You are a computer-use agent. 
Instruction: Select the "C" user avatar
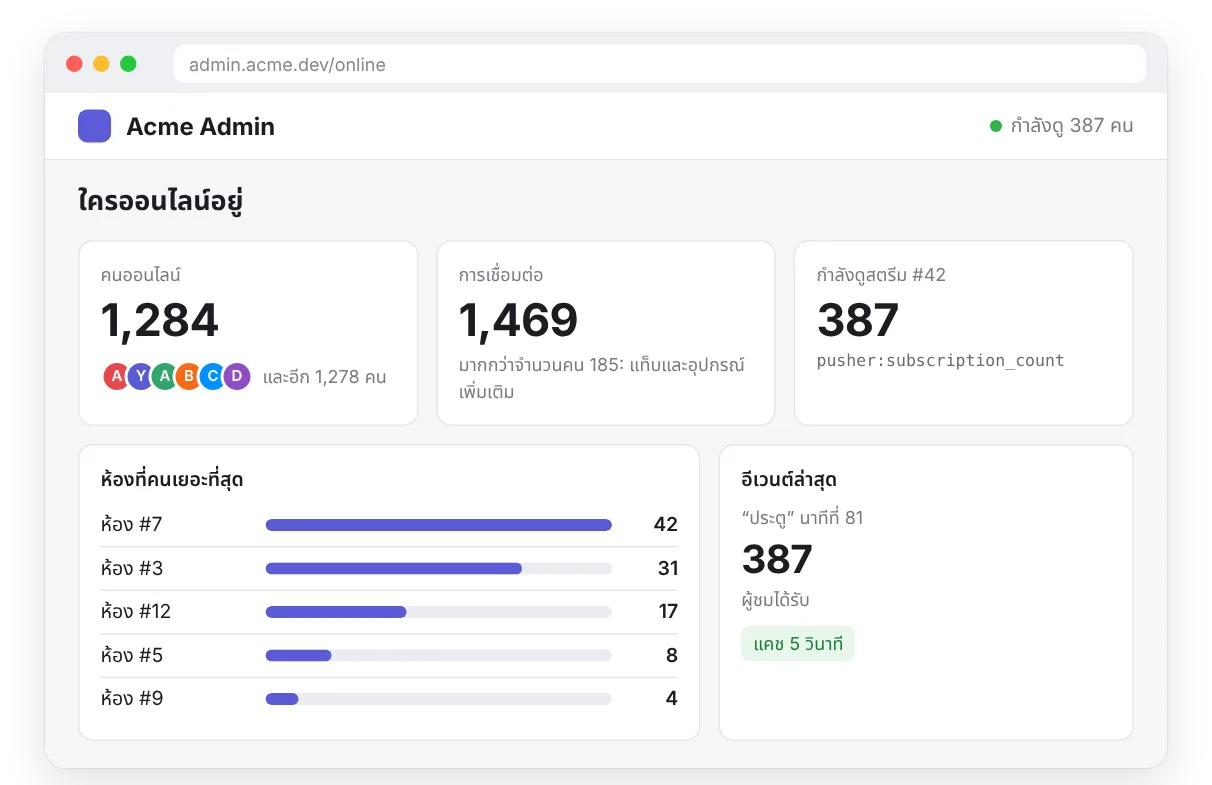(212, 376)
